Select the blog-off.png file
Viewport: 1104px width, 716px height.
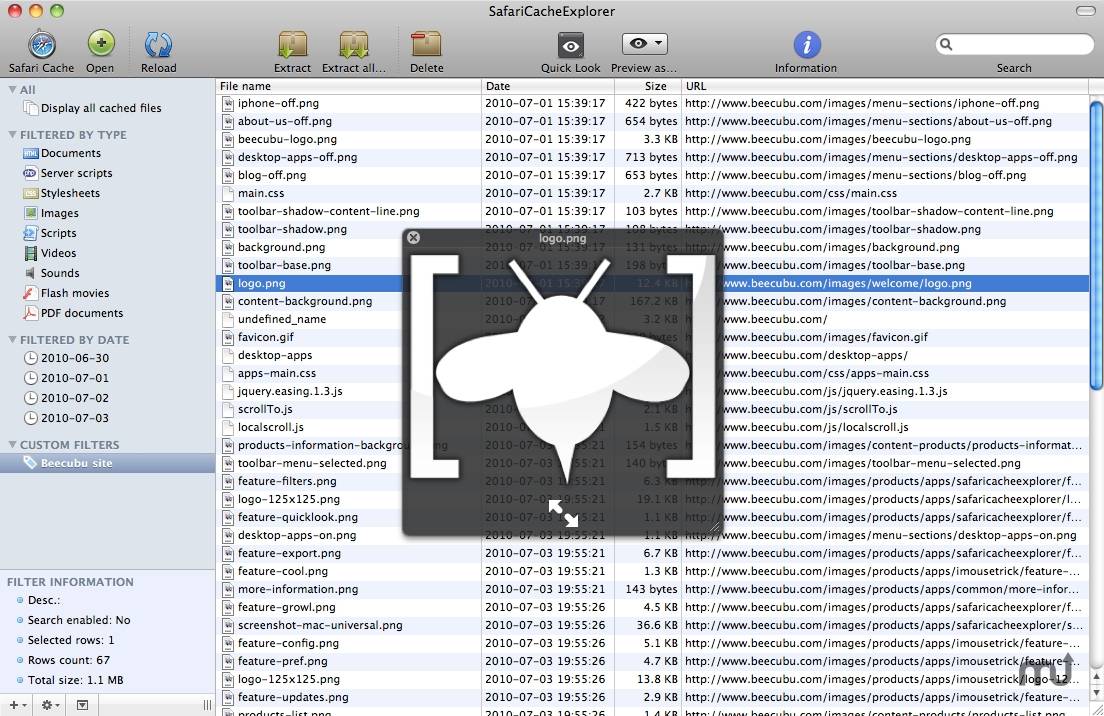272,175
